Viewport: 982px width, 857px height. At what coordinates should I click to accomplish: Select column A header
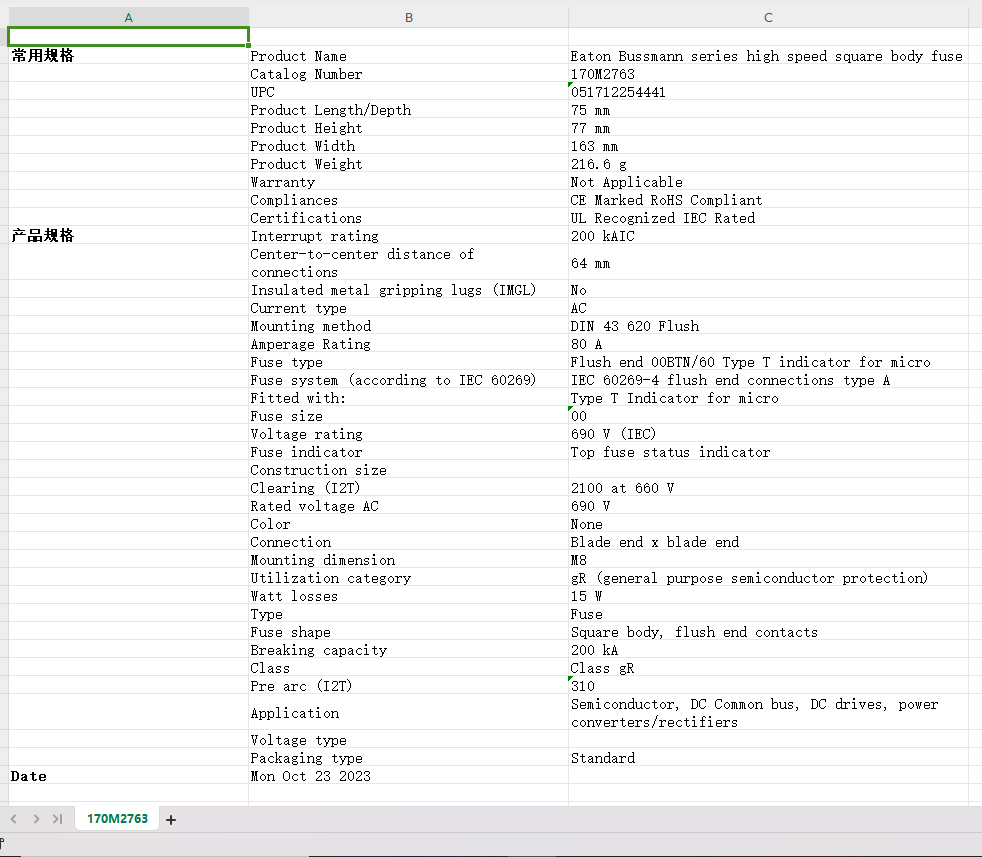coord(128,18)
